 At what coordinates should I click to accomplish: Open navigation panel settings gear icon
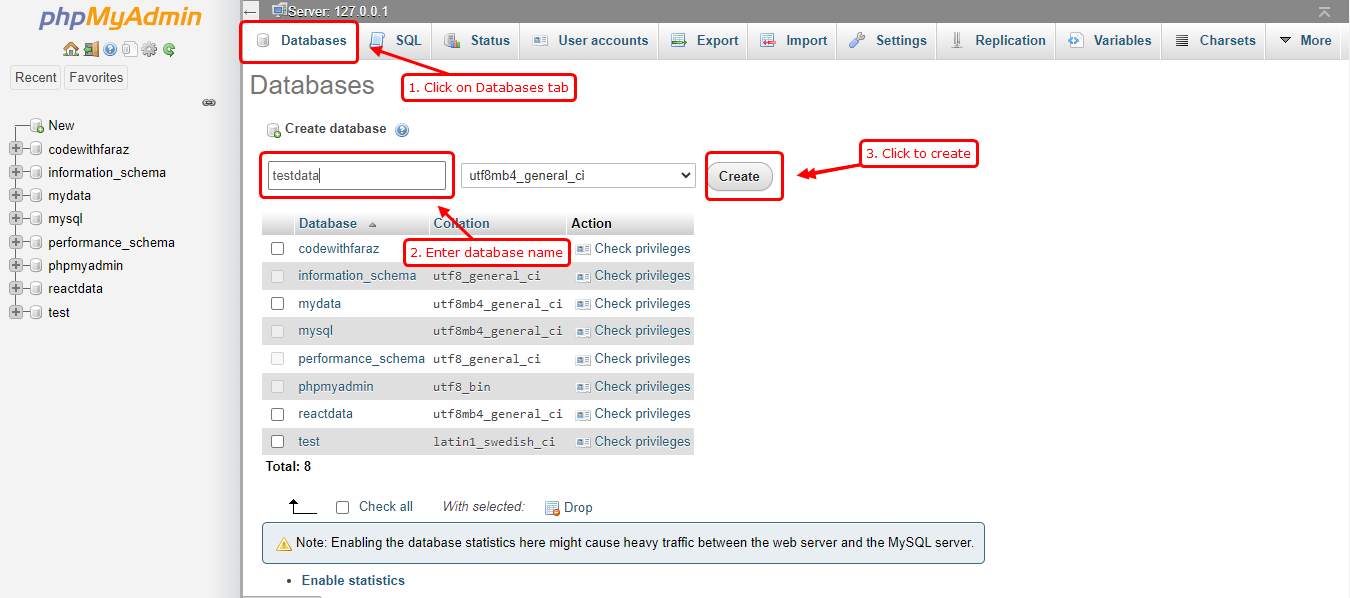pos(149,49)
